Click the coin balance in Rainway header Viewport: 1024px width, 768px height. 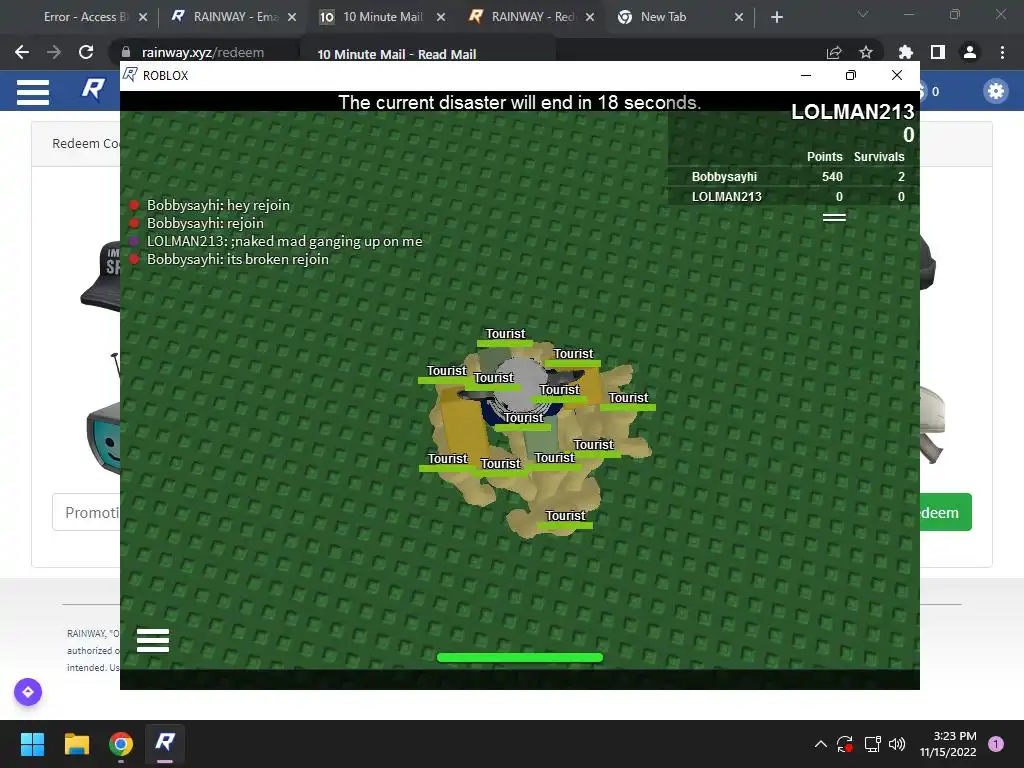tap(930, 91)
